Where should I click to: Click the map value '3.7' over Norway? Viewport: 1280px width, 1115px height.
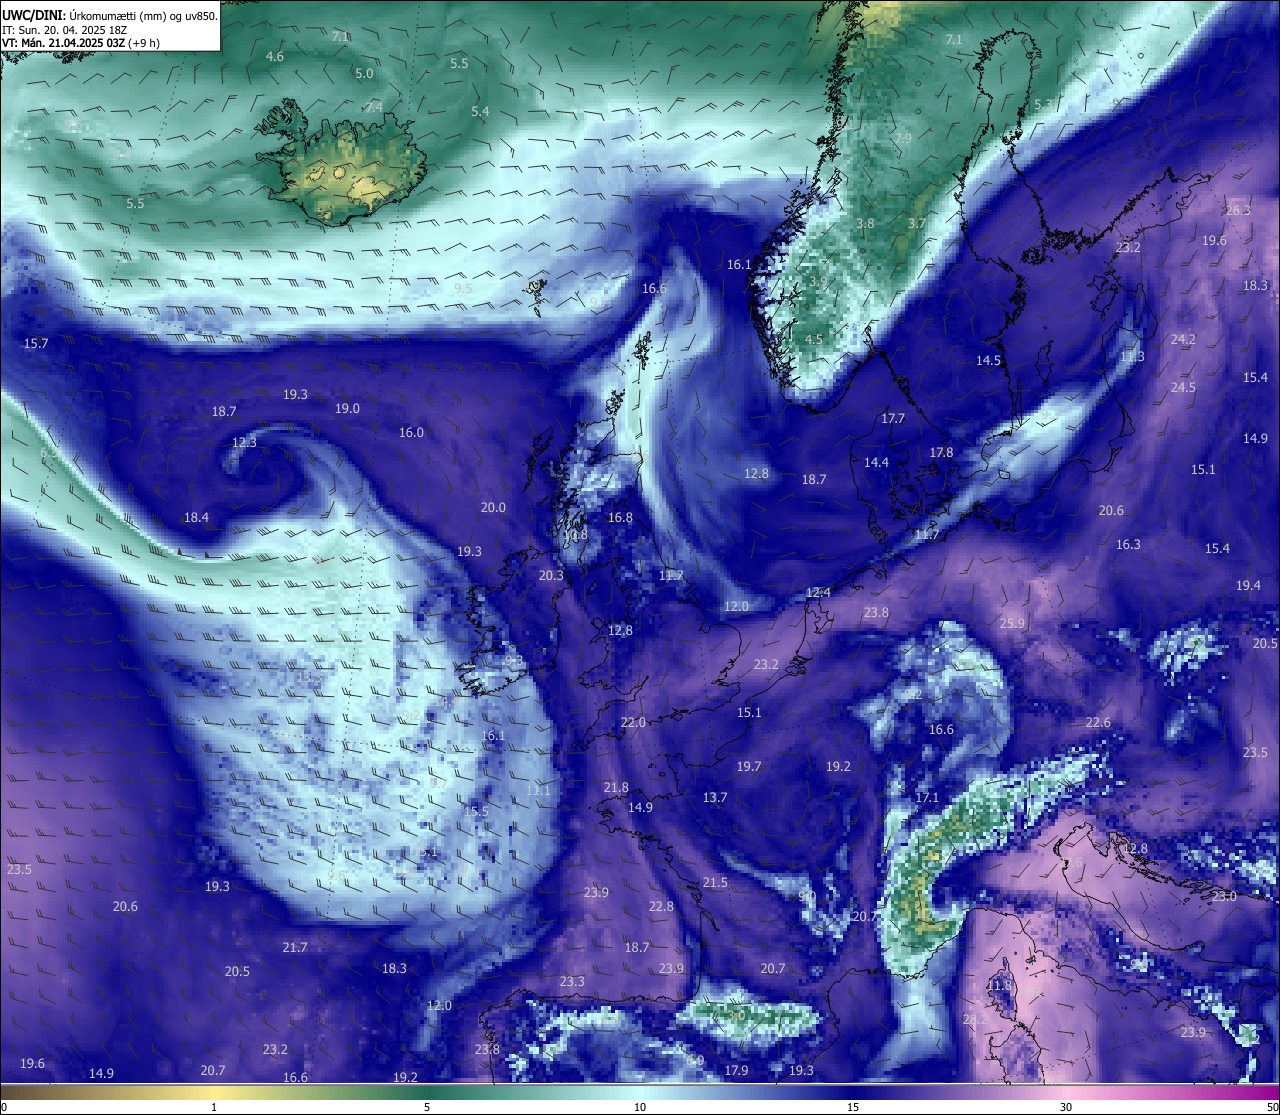point(916,224)
